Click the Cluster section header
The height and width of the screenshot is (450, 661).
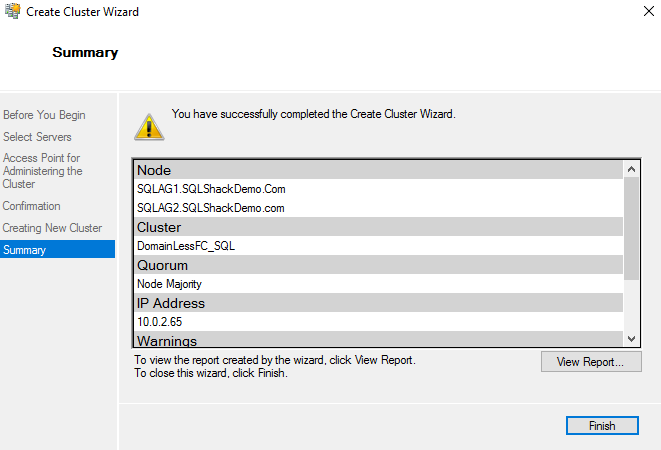pos(378,227)
